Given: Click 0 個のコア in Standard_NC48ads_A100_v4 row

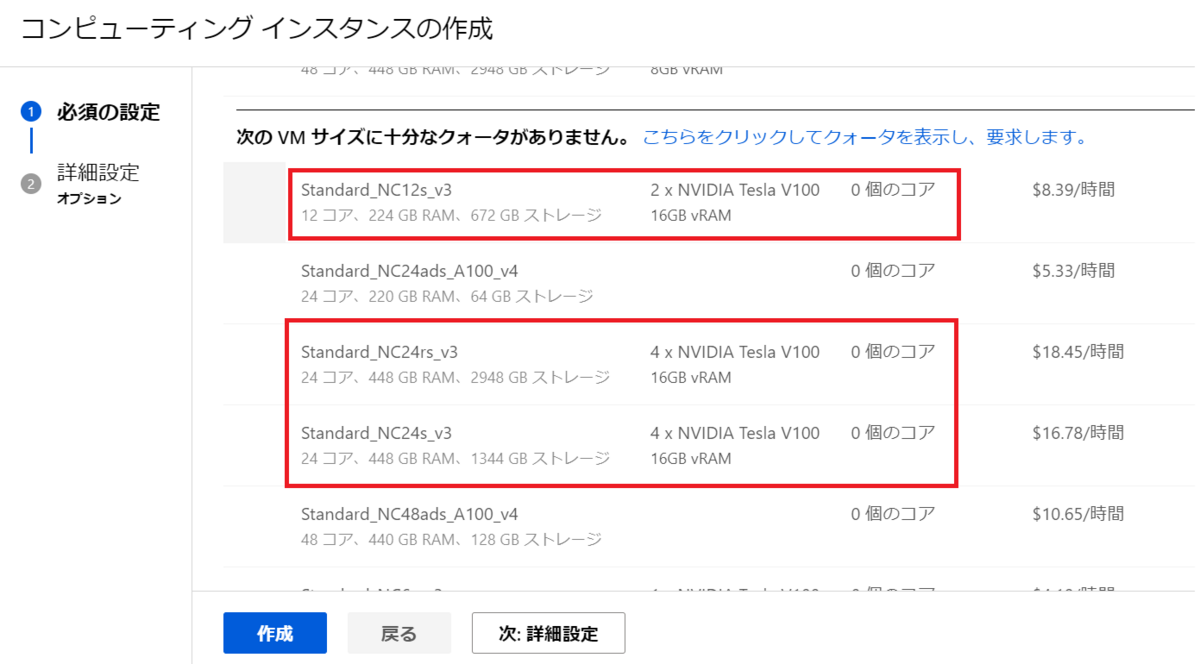Looking at the screenshot, I should [x=893, y=513].
